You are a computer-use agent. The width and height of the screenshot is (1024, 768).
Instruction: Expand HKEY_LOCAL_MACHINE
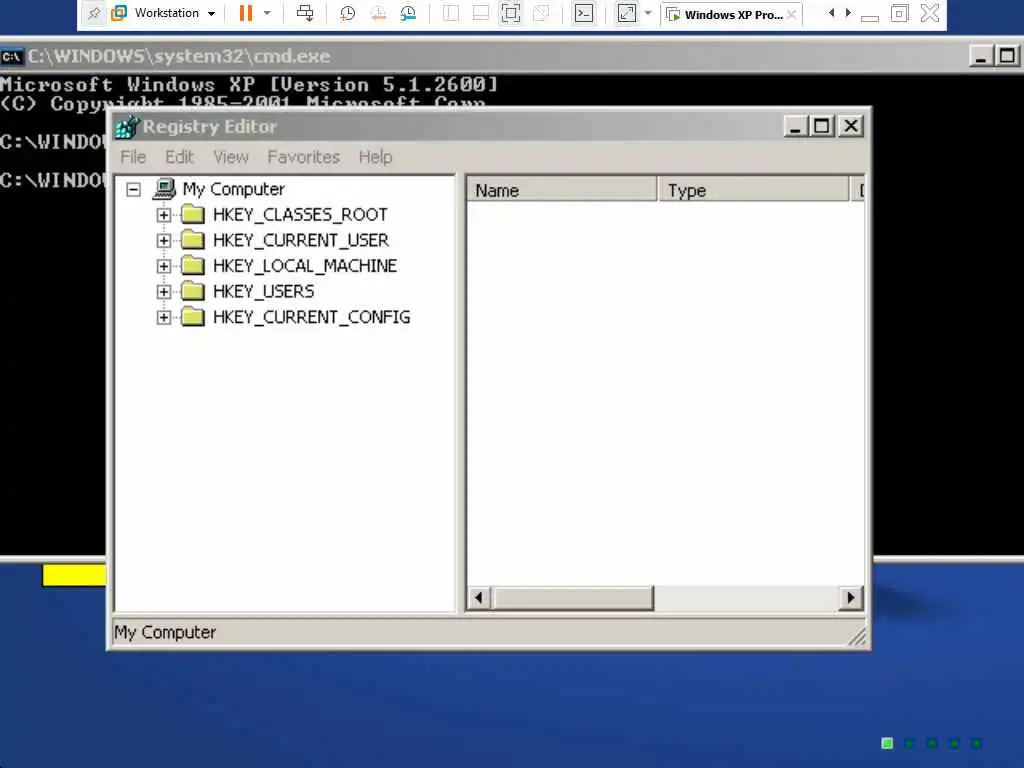coord(164,266)
